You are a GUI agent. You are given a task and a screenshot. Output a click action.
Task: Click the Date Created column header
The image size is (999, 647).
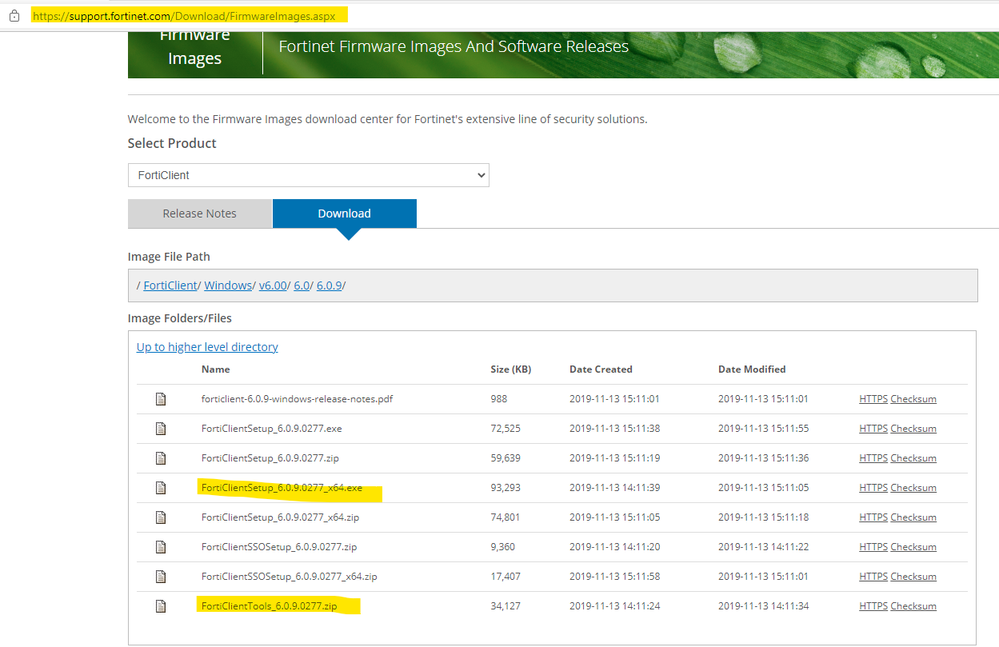(x=601, y=369)
